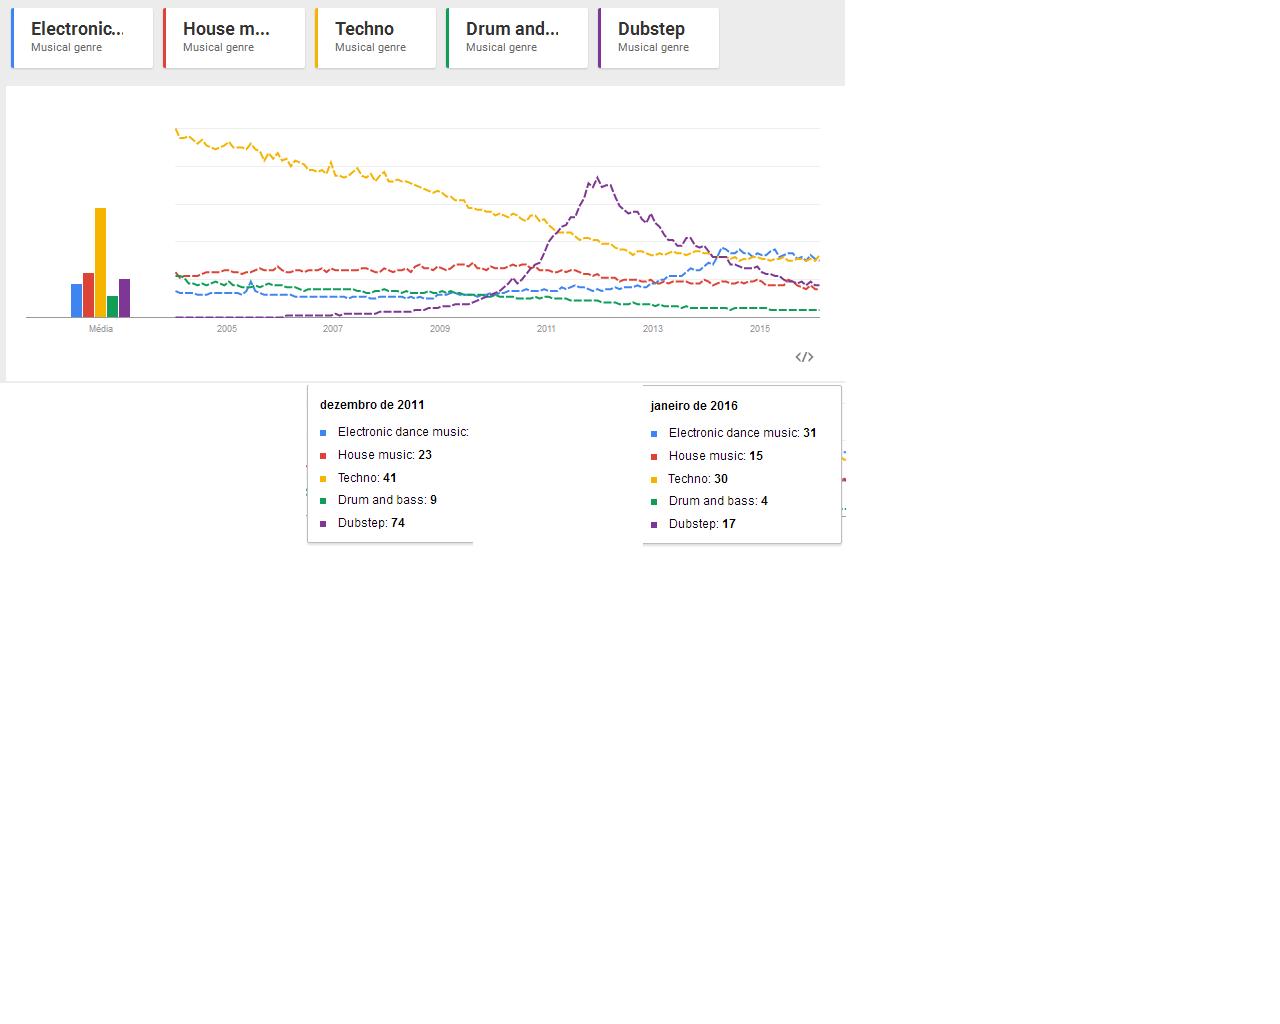This screenshot has height=1024, width=1280.
Task: Select the Dubstep musical genre card
Action: tap(658, 38)
